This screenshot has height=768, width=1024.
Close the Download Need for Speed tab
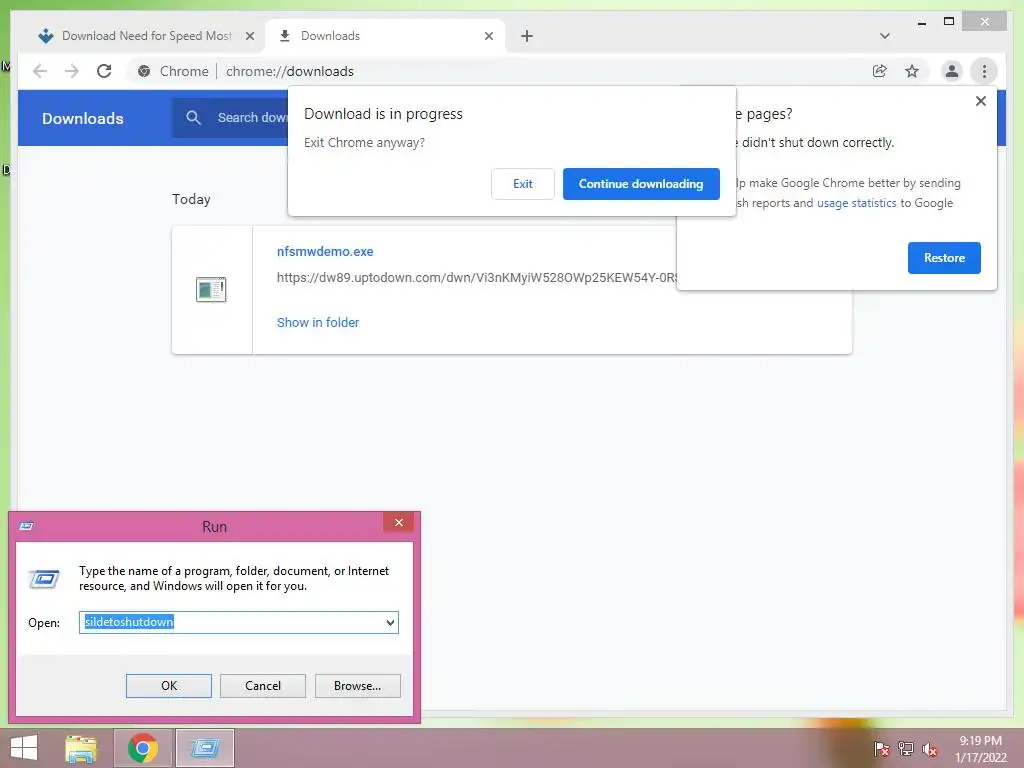click(249, 36)
